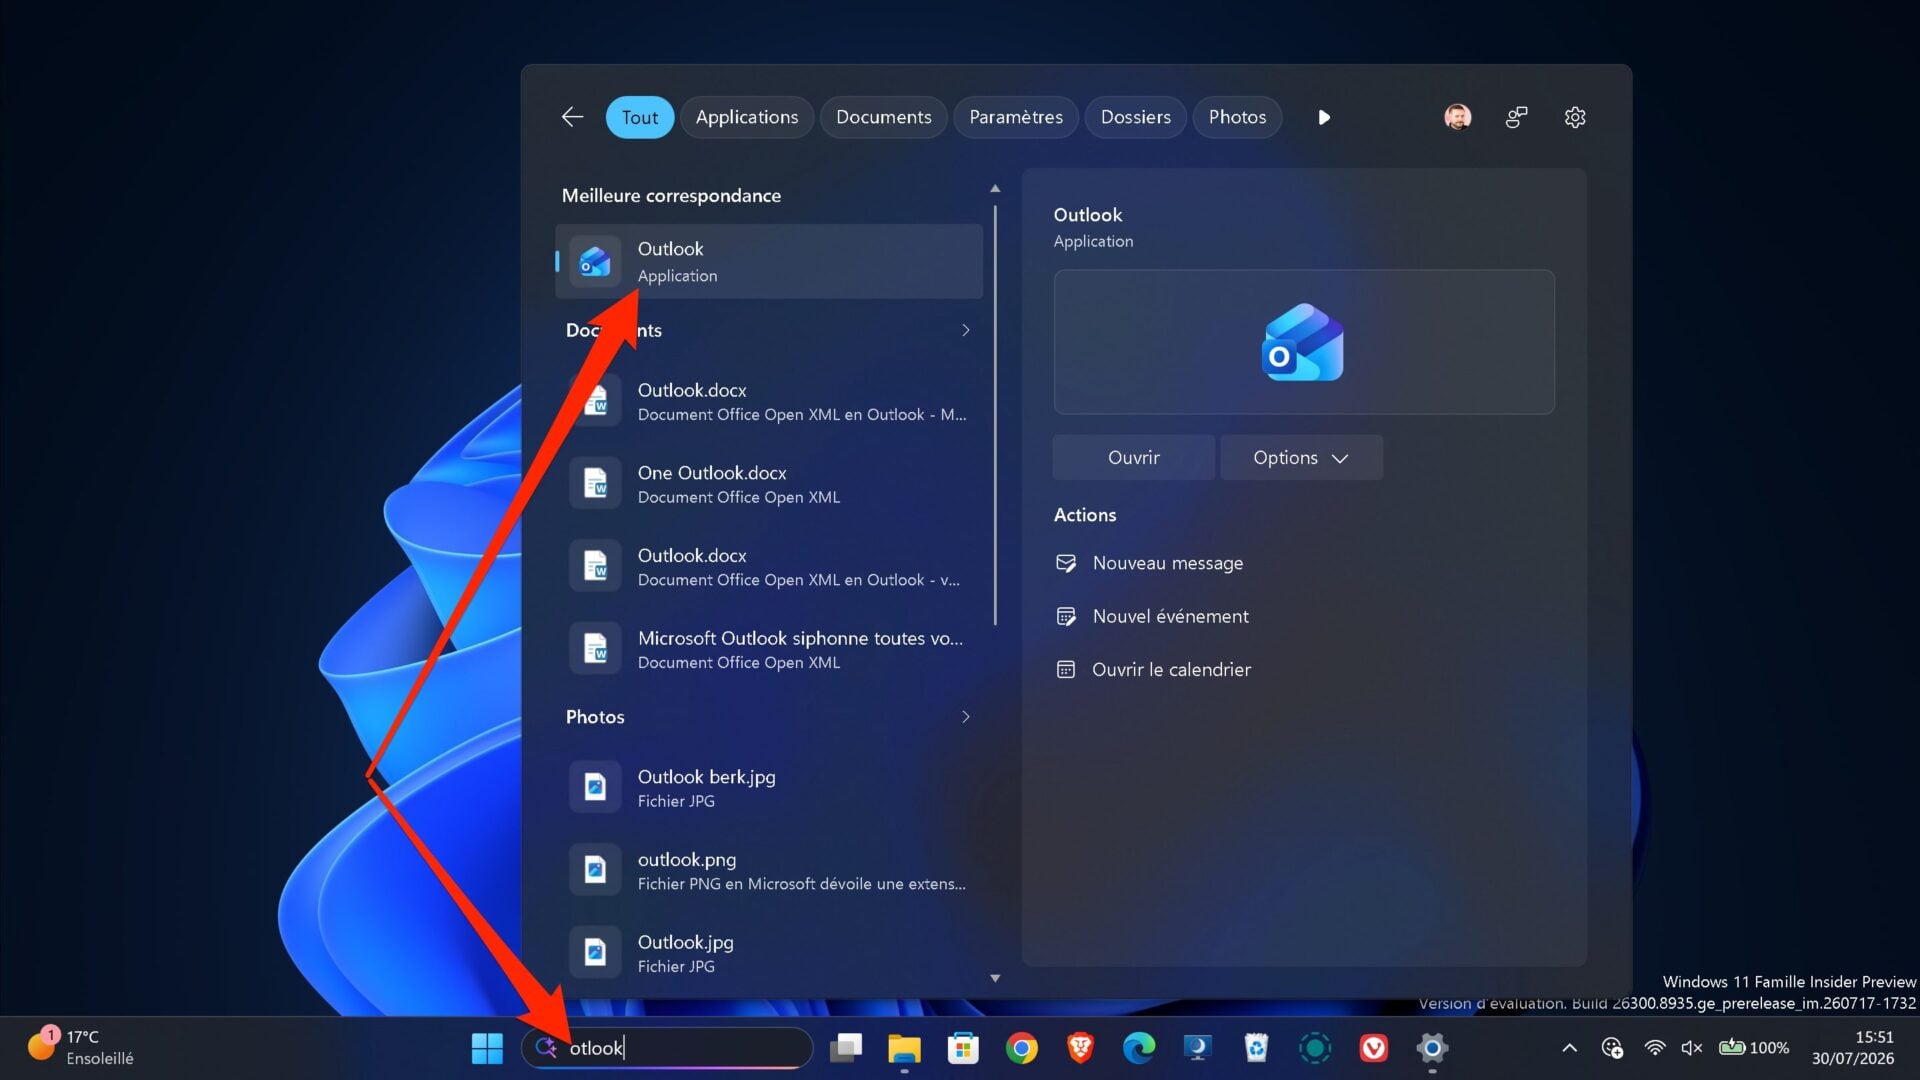The width and height of the screenshot is (1920, 1080).
Task: Open Outlook.docx with subtitle ending 'Outlook - M...'
Action: point(769,401)
